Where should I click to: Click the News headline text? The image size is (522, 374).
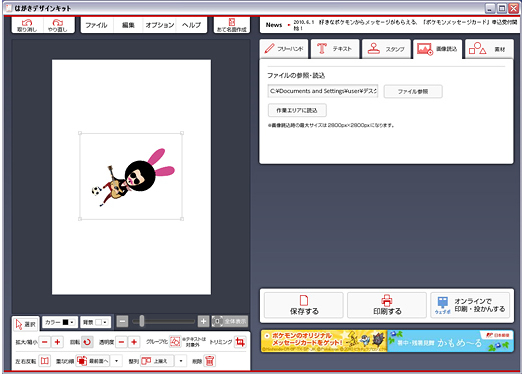pyautogui.click(x=405, y=25)
